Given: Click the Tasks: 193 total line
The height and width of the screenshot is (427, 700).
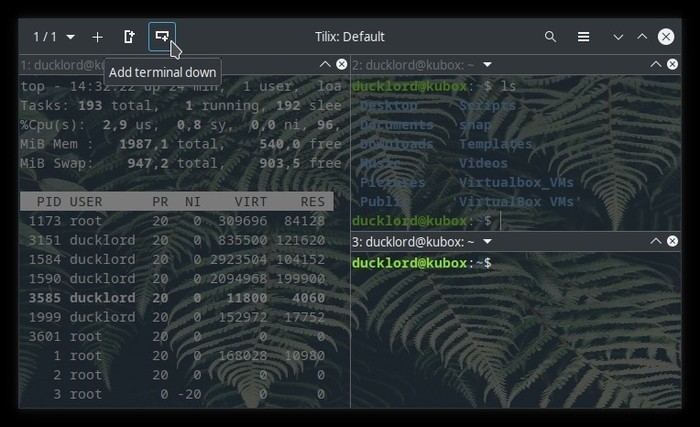Looking at the screenshot, I should click(x=181, y=106).
